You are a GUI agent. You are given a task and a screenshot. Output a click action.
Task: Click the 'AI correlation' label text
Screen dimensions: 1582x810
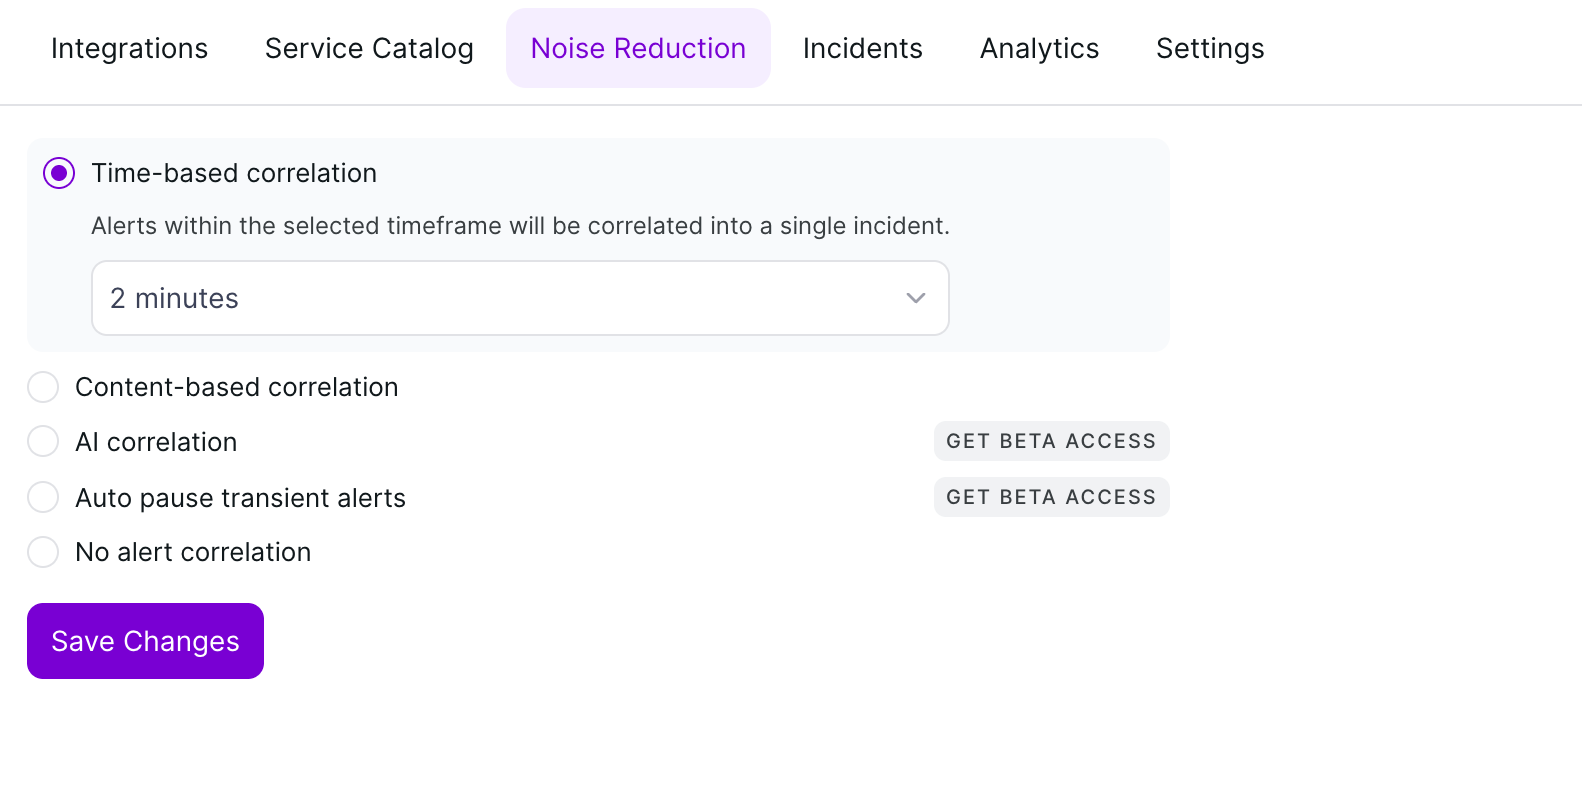point(156,442)
